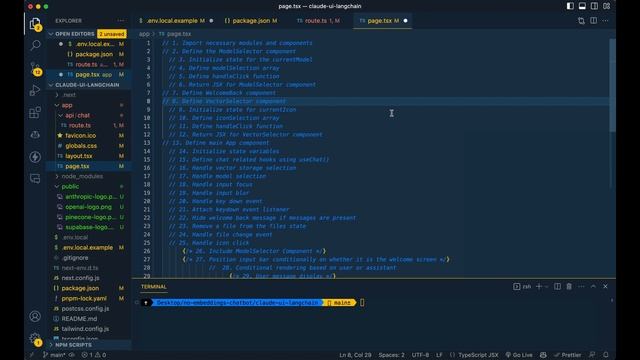
Task: Close the terminal panel
Action: [x=605, y=287]
